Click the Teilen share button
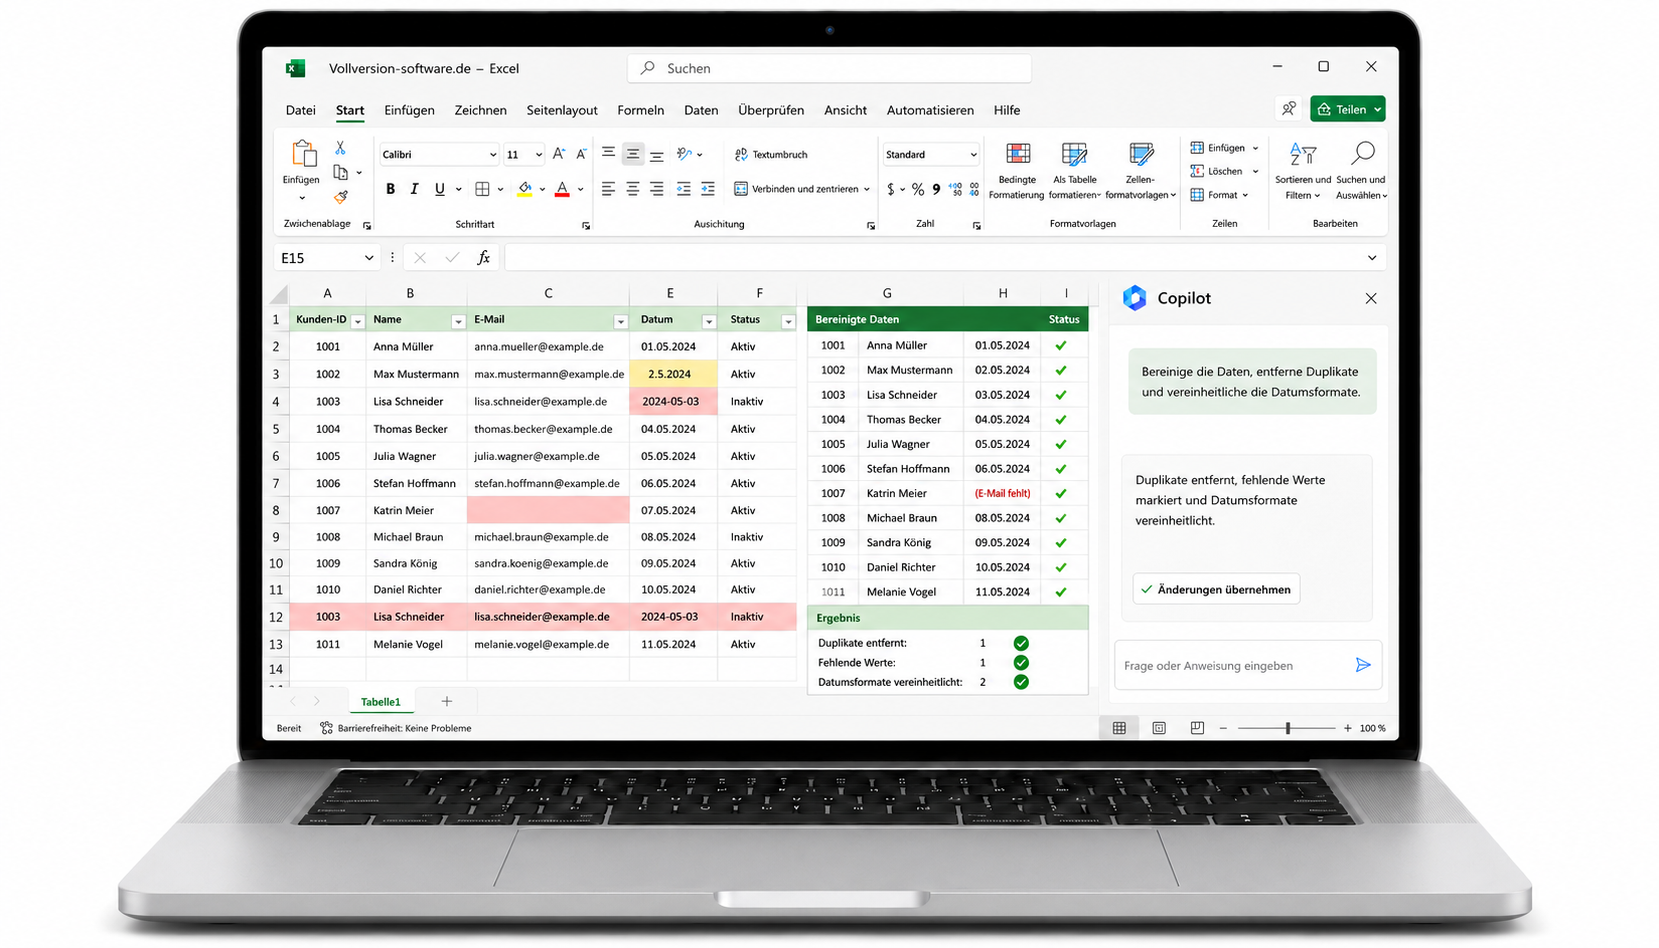This screenshot has width=1659, height=948. click(1348, 109)
